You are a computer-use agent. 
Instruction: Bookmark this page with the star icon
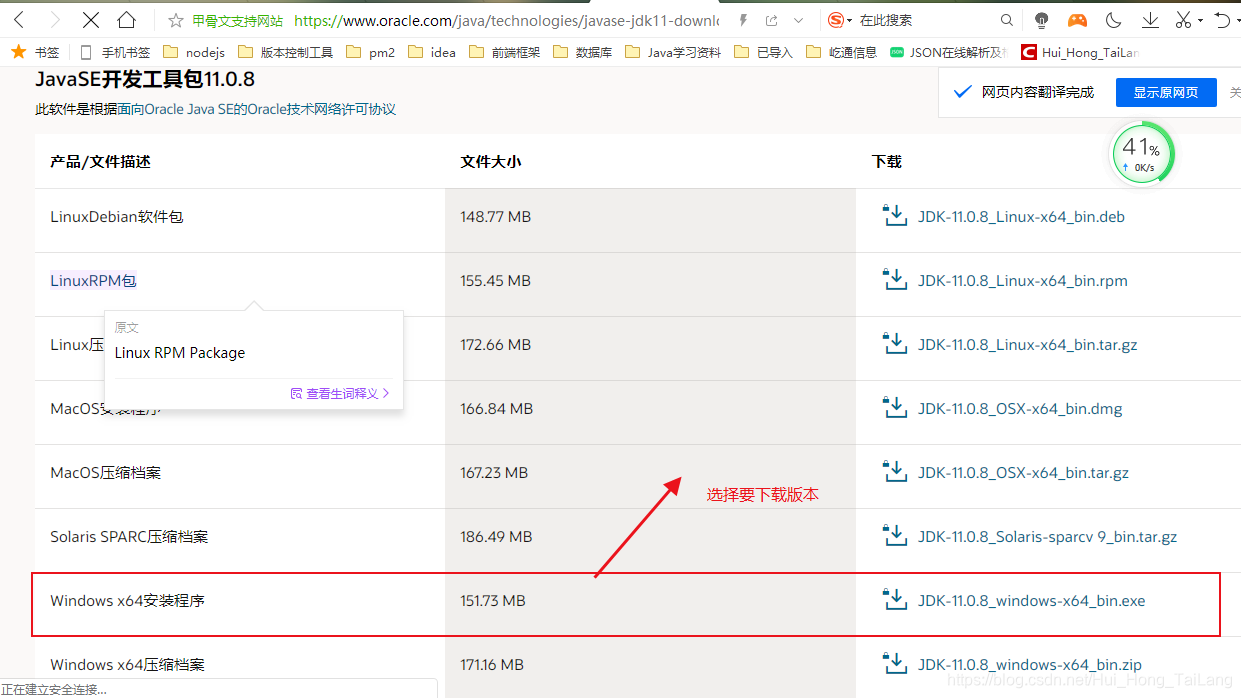point(176,20)
